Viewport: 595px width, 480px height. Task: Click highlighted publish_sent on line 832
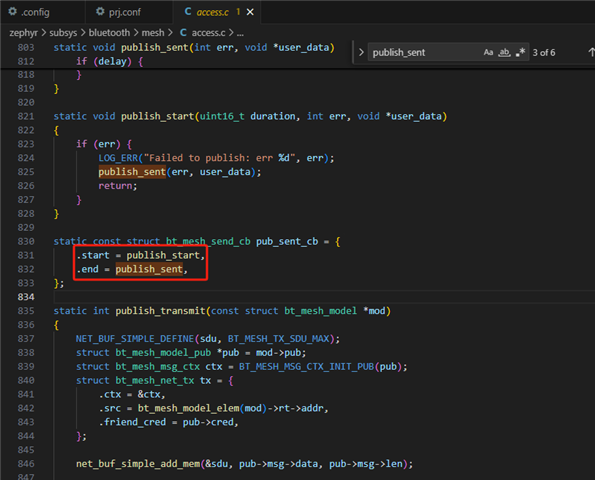[x=149, y=269]
